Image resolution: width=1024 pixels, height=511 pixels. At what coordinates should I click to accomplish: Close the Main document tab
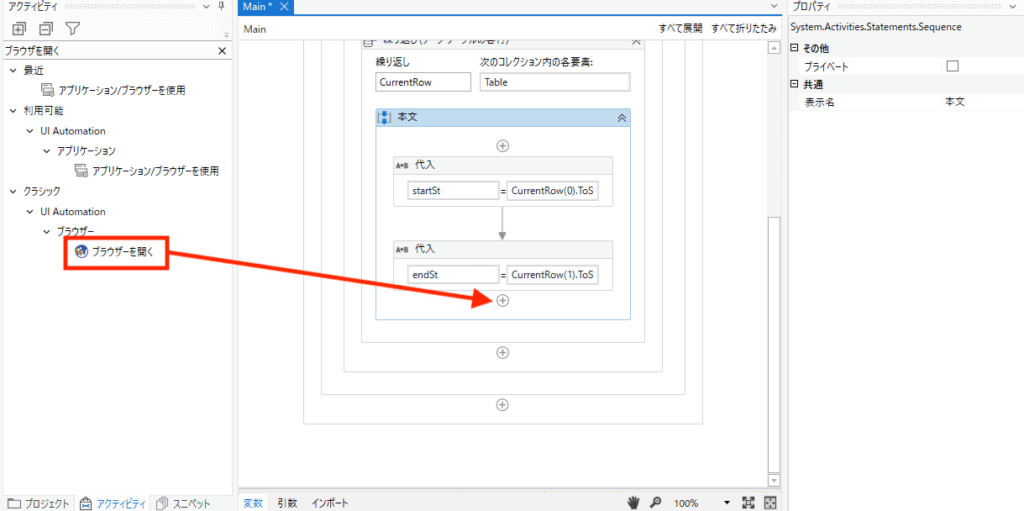click(x=284, y=7)
